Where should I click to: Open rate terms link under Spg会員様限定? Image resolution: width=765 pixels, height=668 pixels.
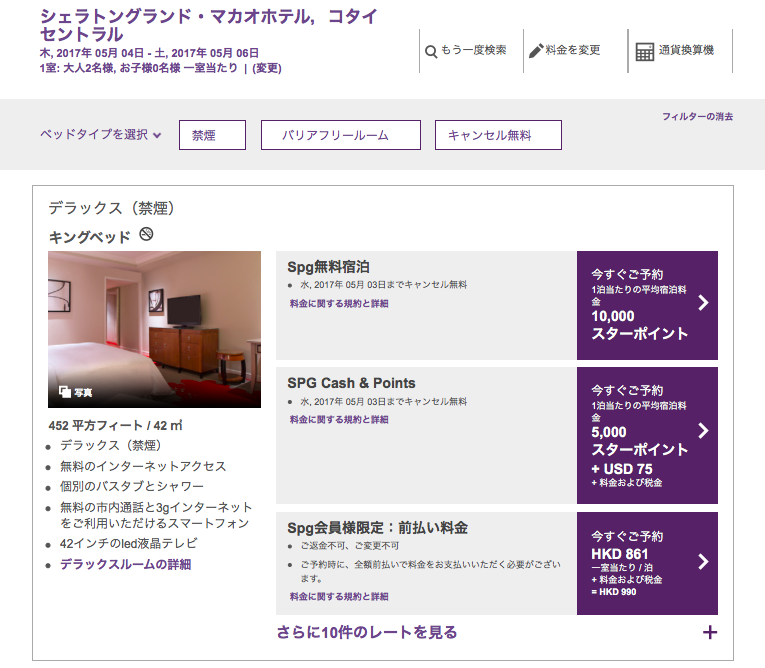(x=339, y=596)
